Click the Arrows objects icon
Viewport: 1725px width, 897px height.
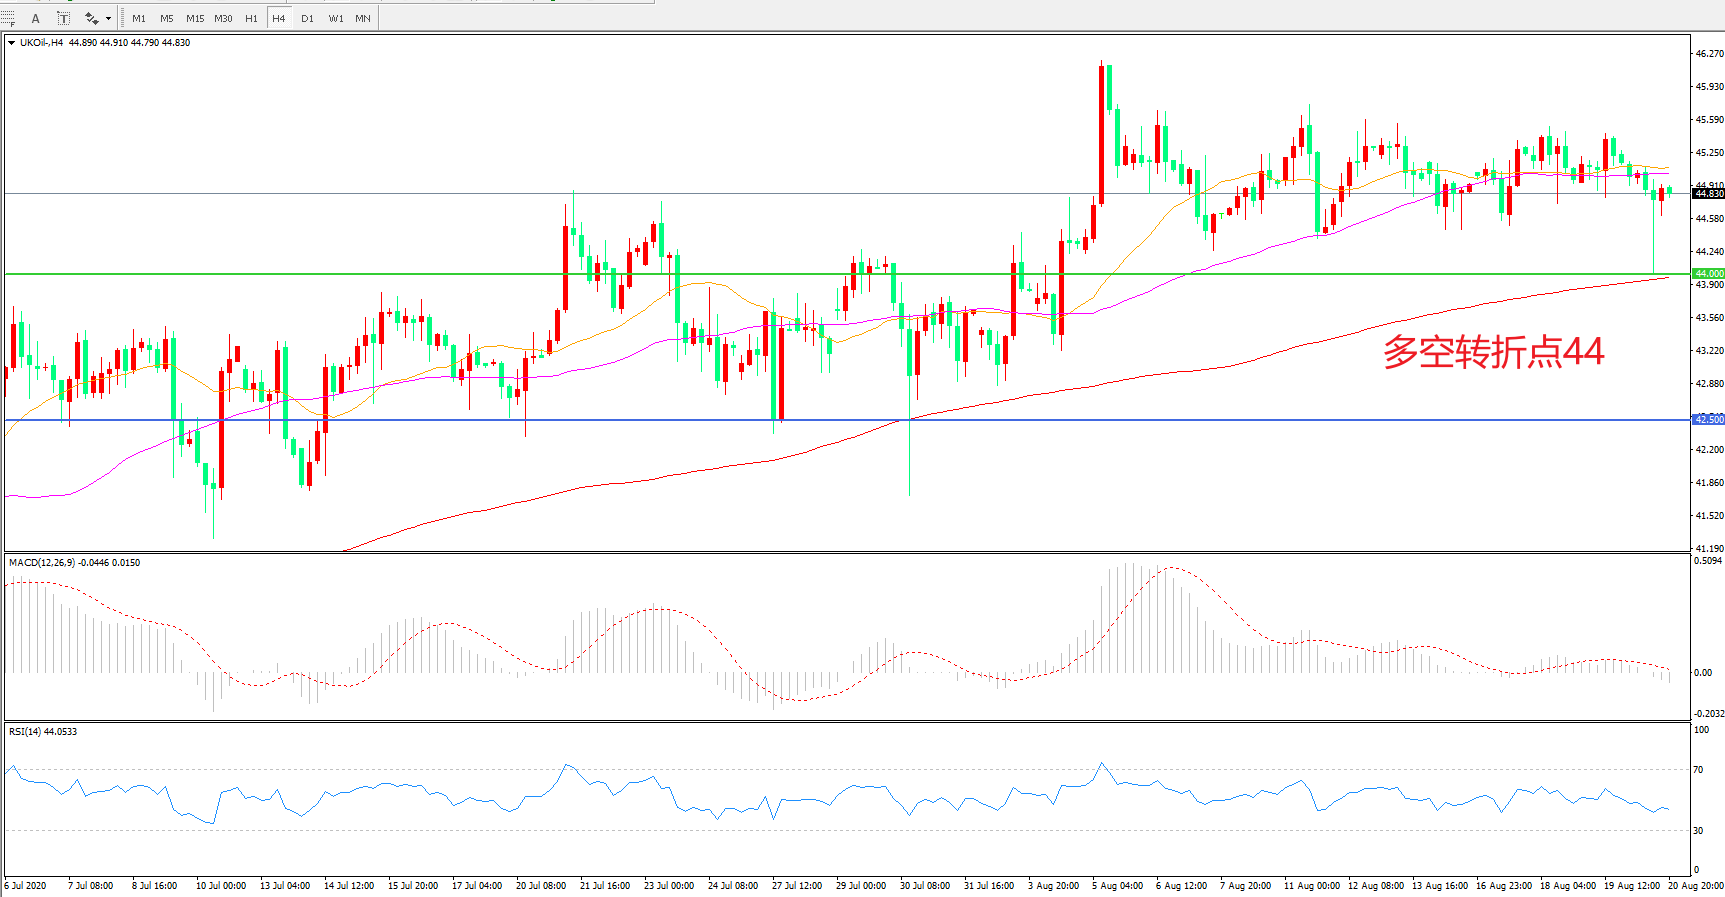click(x=92, y=18)
